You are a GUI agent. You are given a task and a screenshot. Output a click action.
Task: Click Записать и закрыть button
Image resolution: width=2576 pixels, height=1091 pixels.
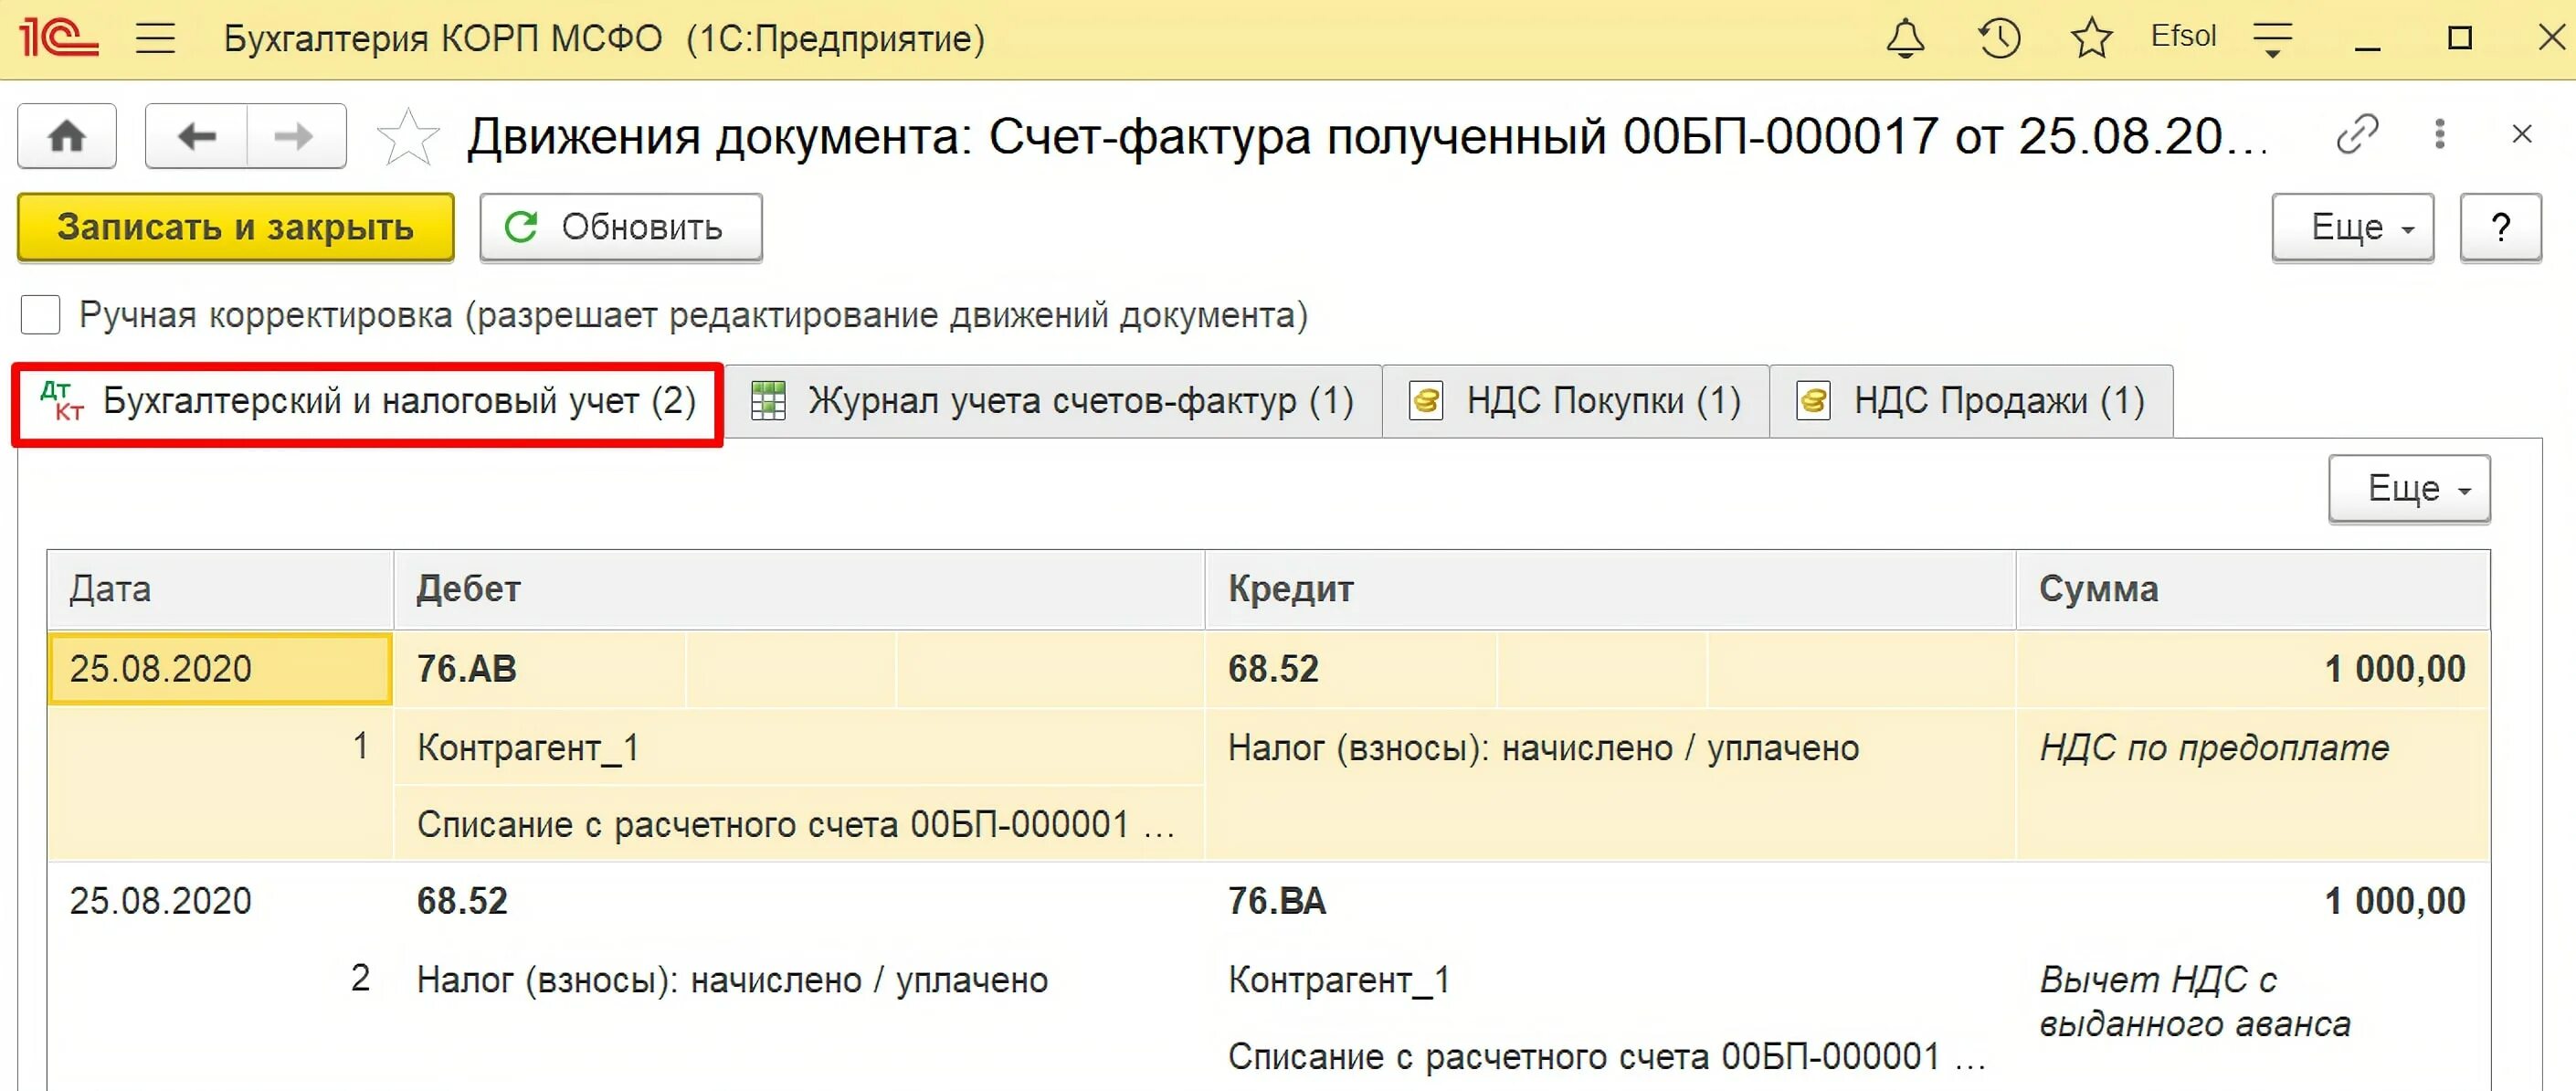(236, 227)
